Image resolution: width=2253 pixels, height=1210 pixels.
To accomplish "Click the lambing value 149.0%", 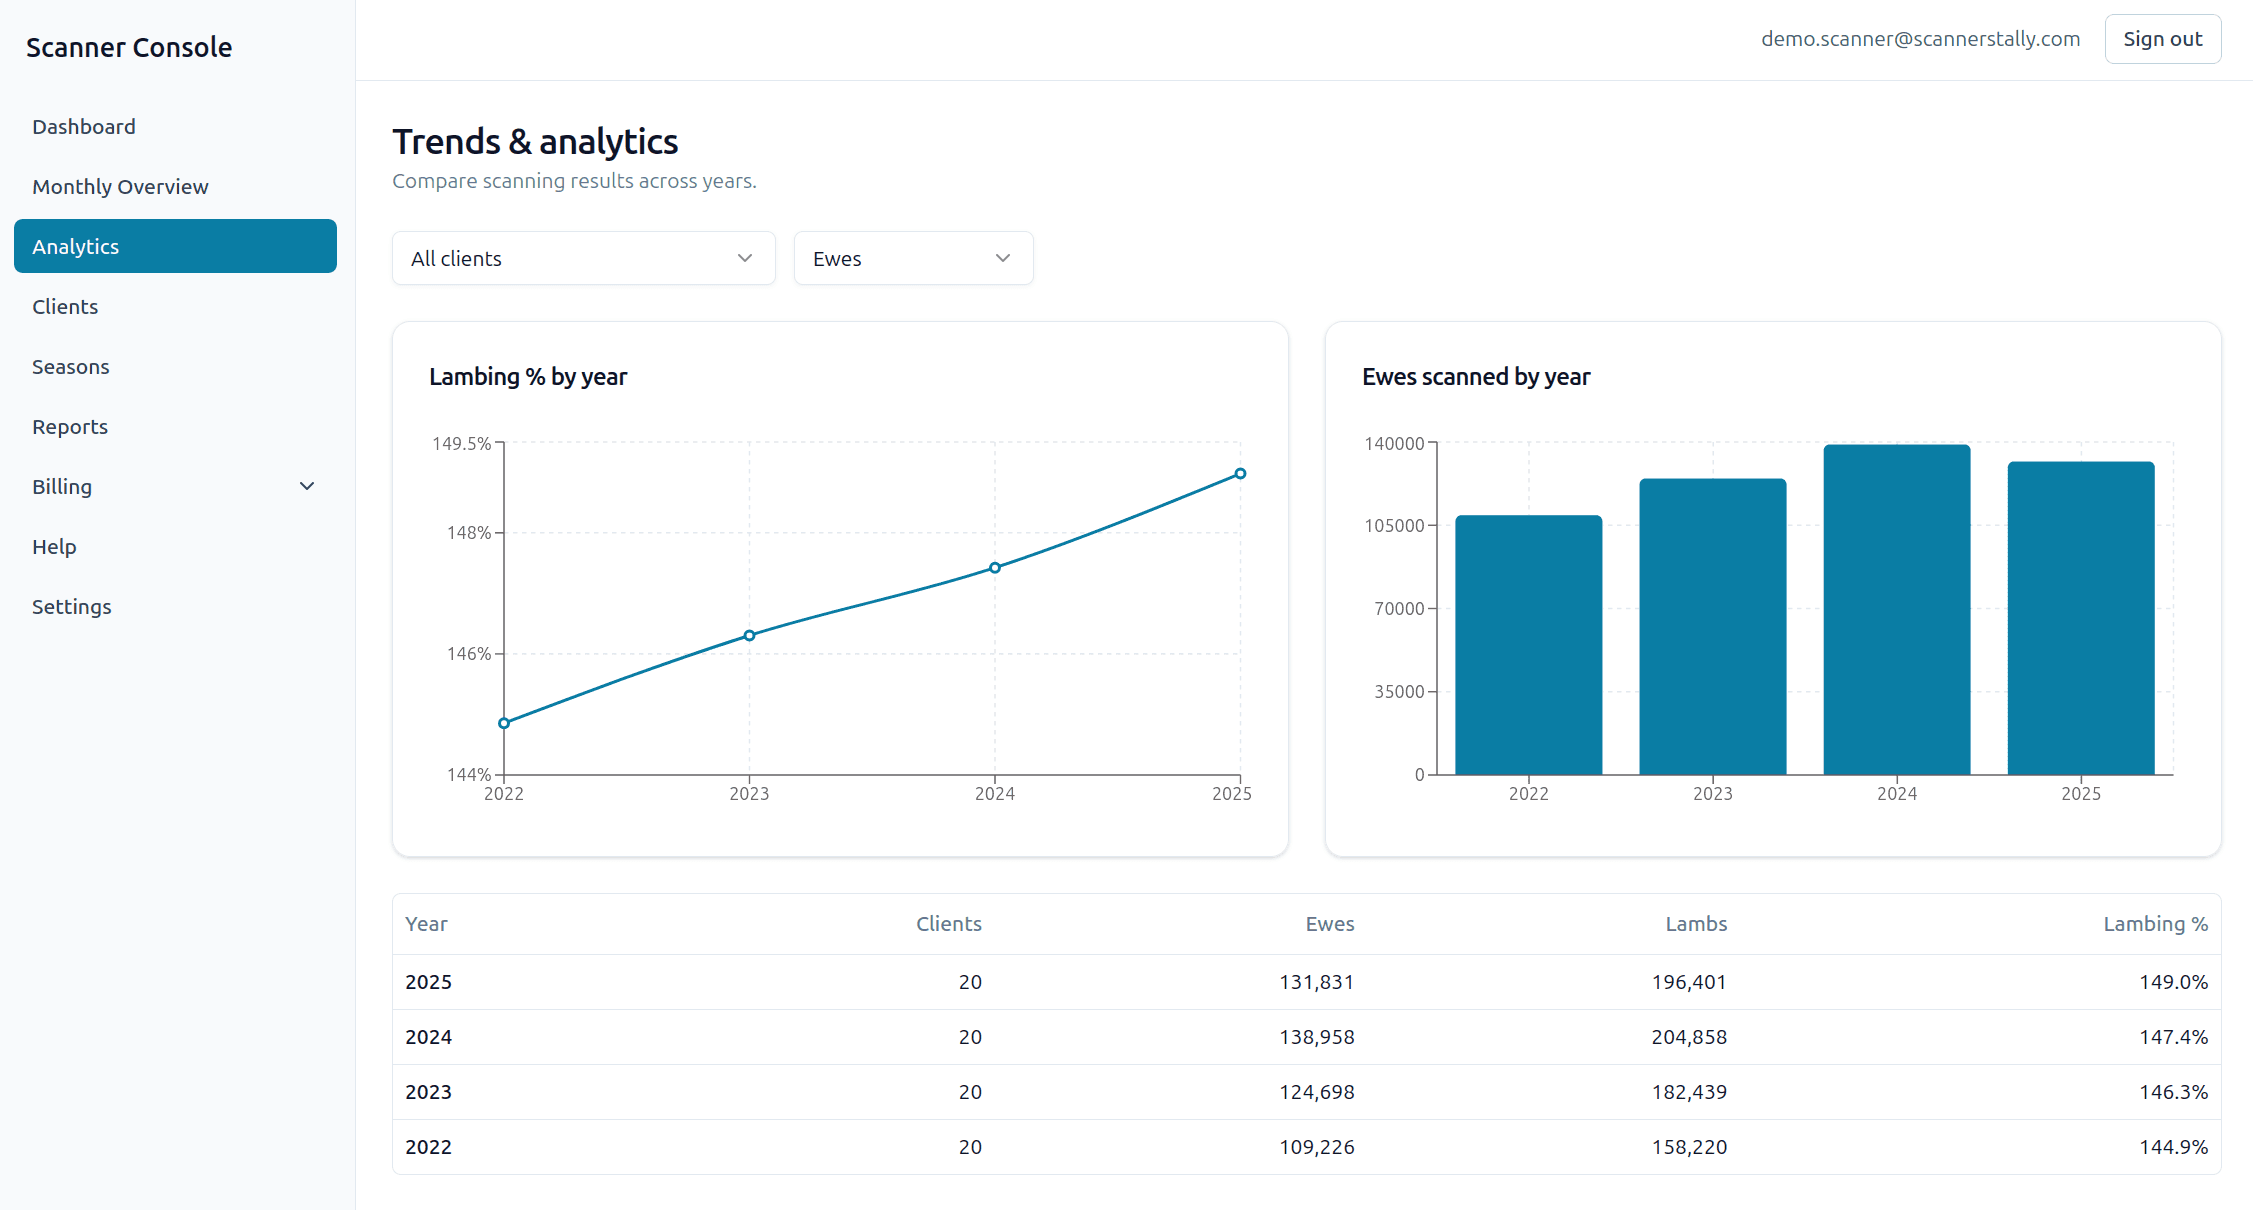I will tap(2173, 982).
